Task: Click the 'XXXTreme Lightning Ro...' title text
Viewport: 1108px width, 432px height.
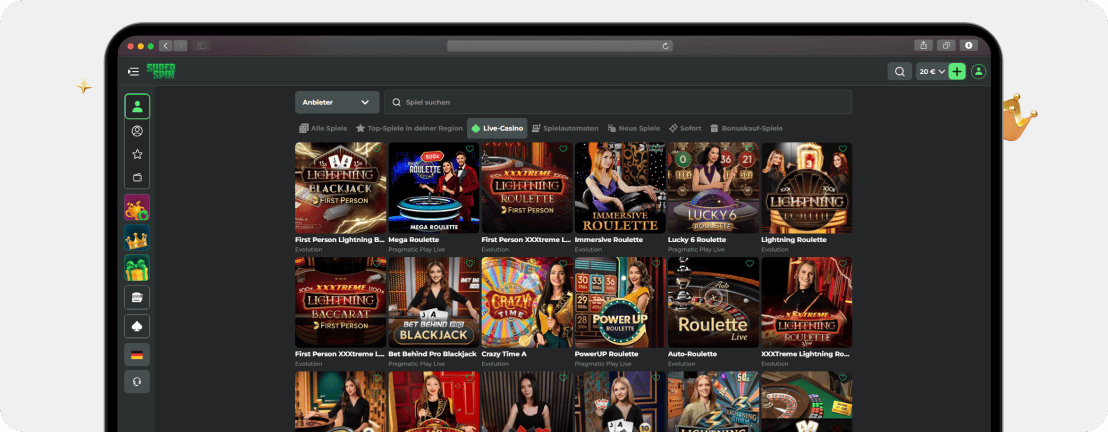Action: 806,354
